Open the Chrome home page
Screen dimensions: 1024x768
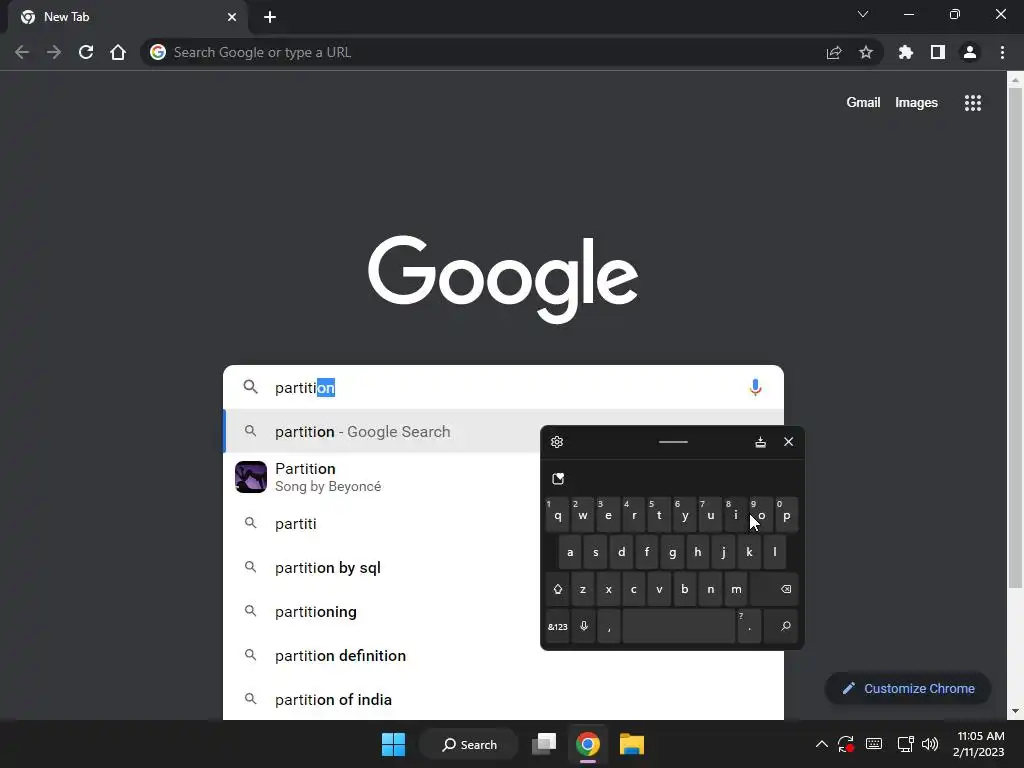tap(118, 52)
